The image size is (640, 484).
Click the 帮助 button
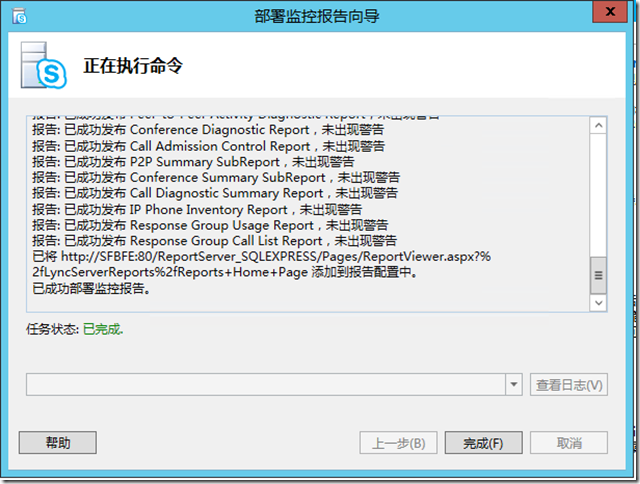coord(58,443)
